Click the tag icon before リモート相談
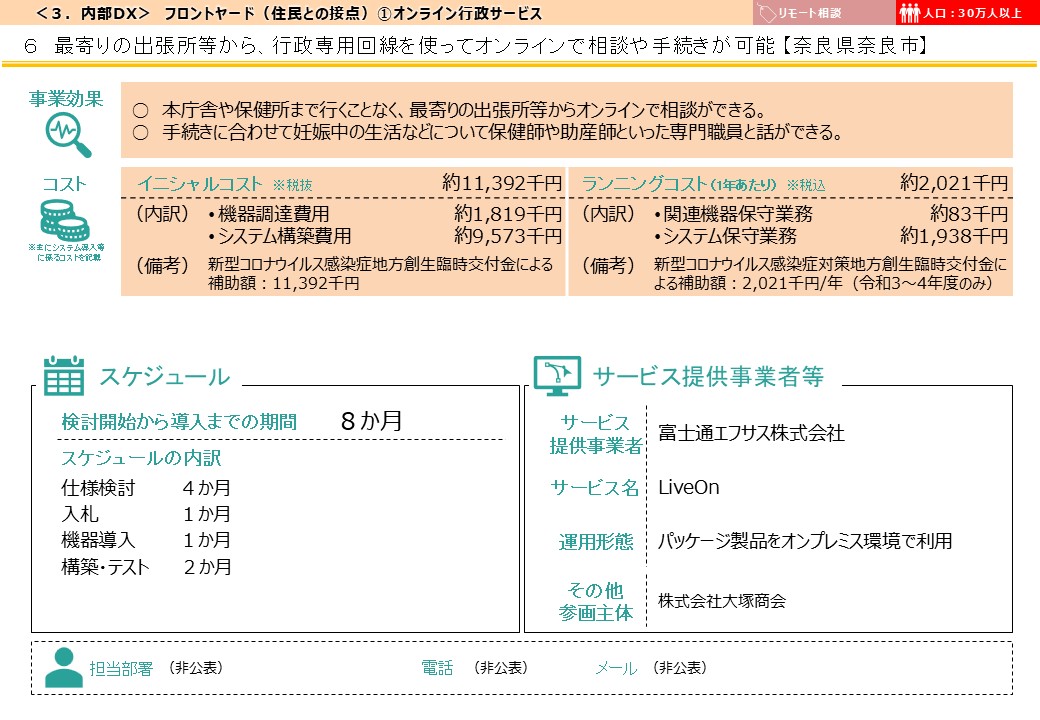This screenshot has width=1040, height=720. (x=769, y=11)
